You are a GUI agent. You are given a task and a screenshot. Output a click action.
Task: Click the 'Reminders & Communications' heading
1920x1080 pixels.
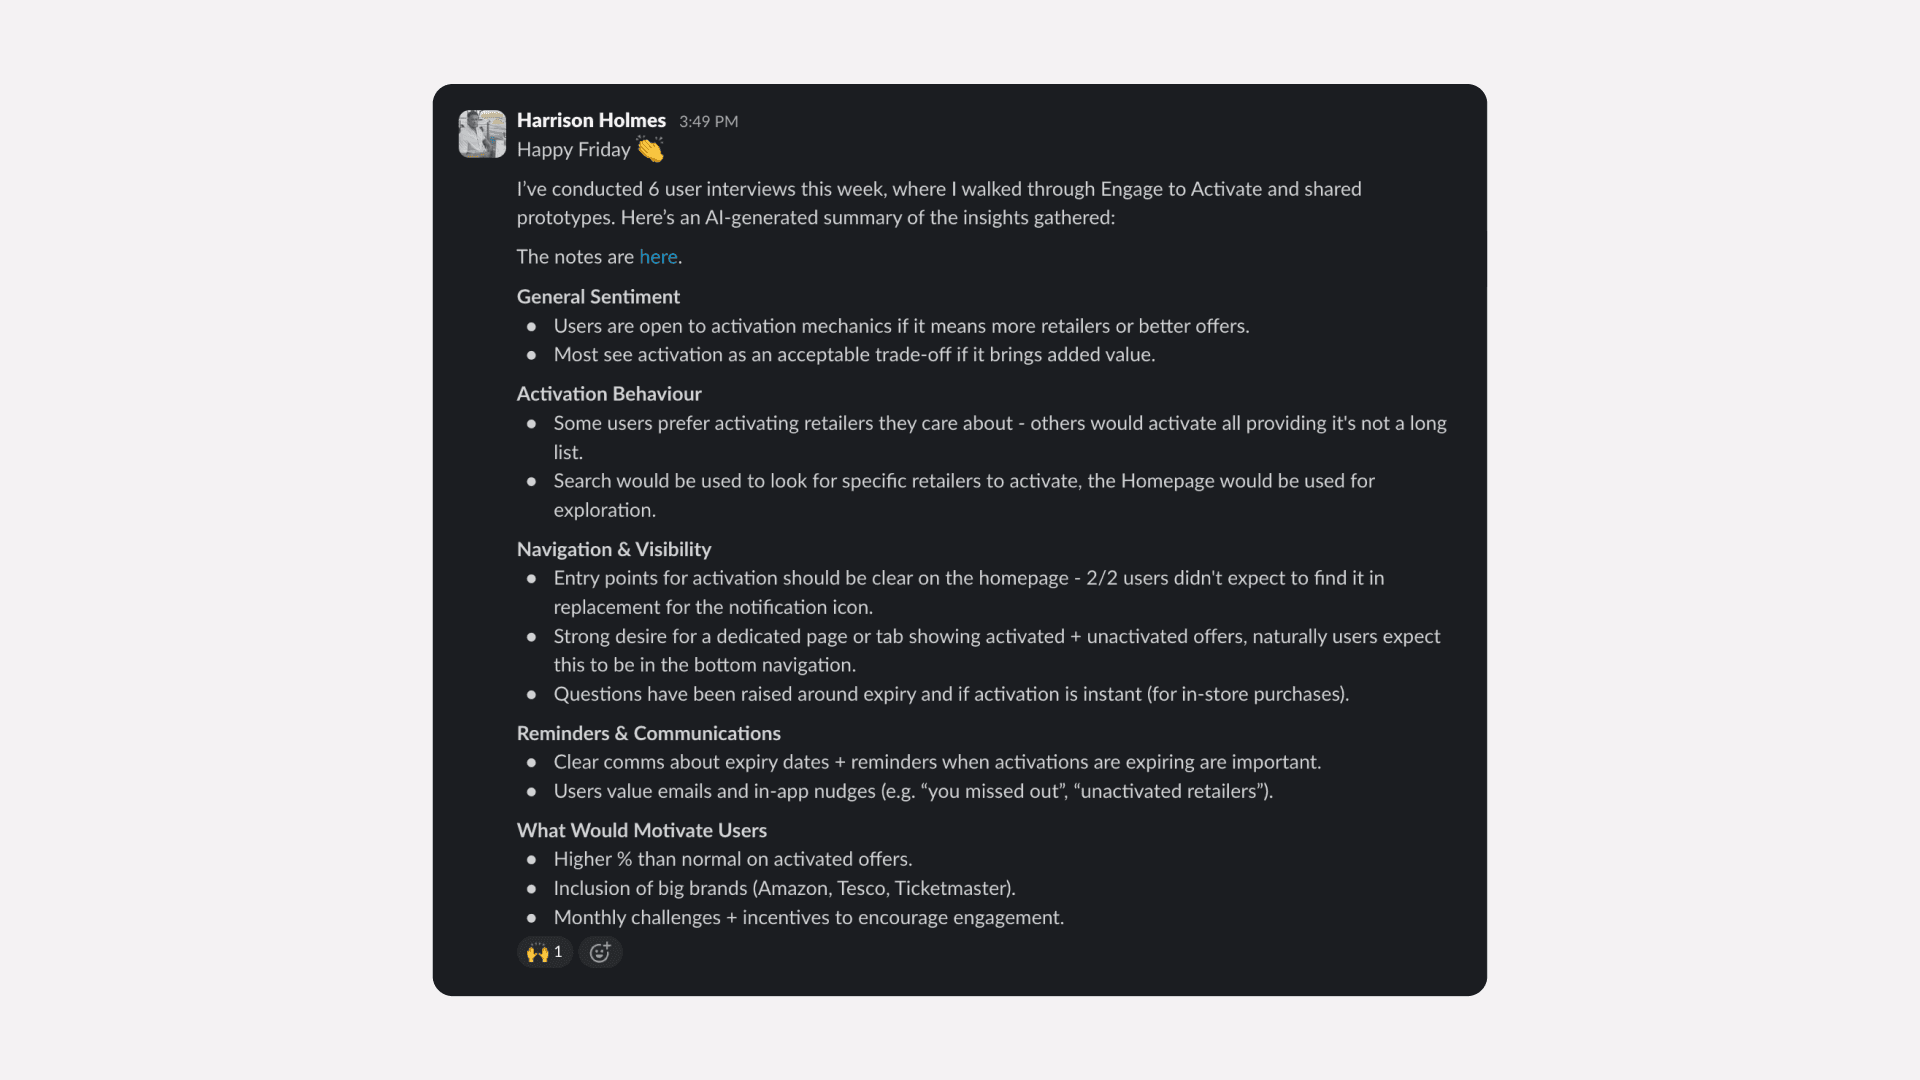point(648,733)
